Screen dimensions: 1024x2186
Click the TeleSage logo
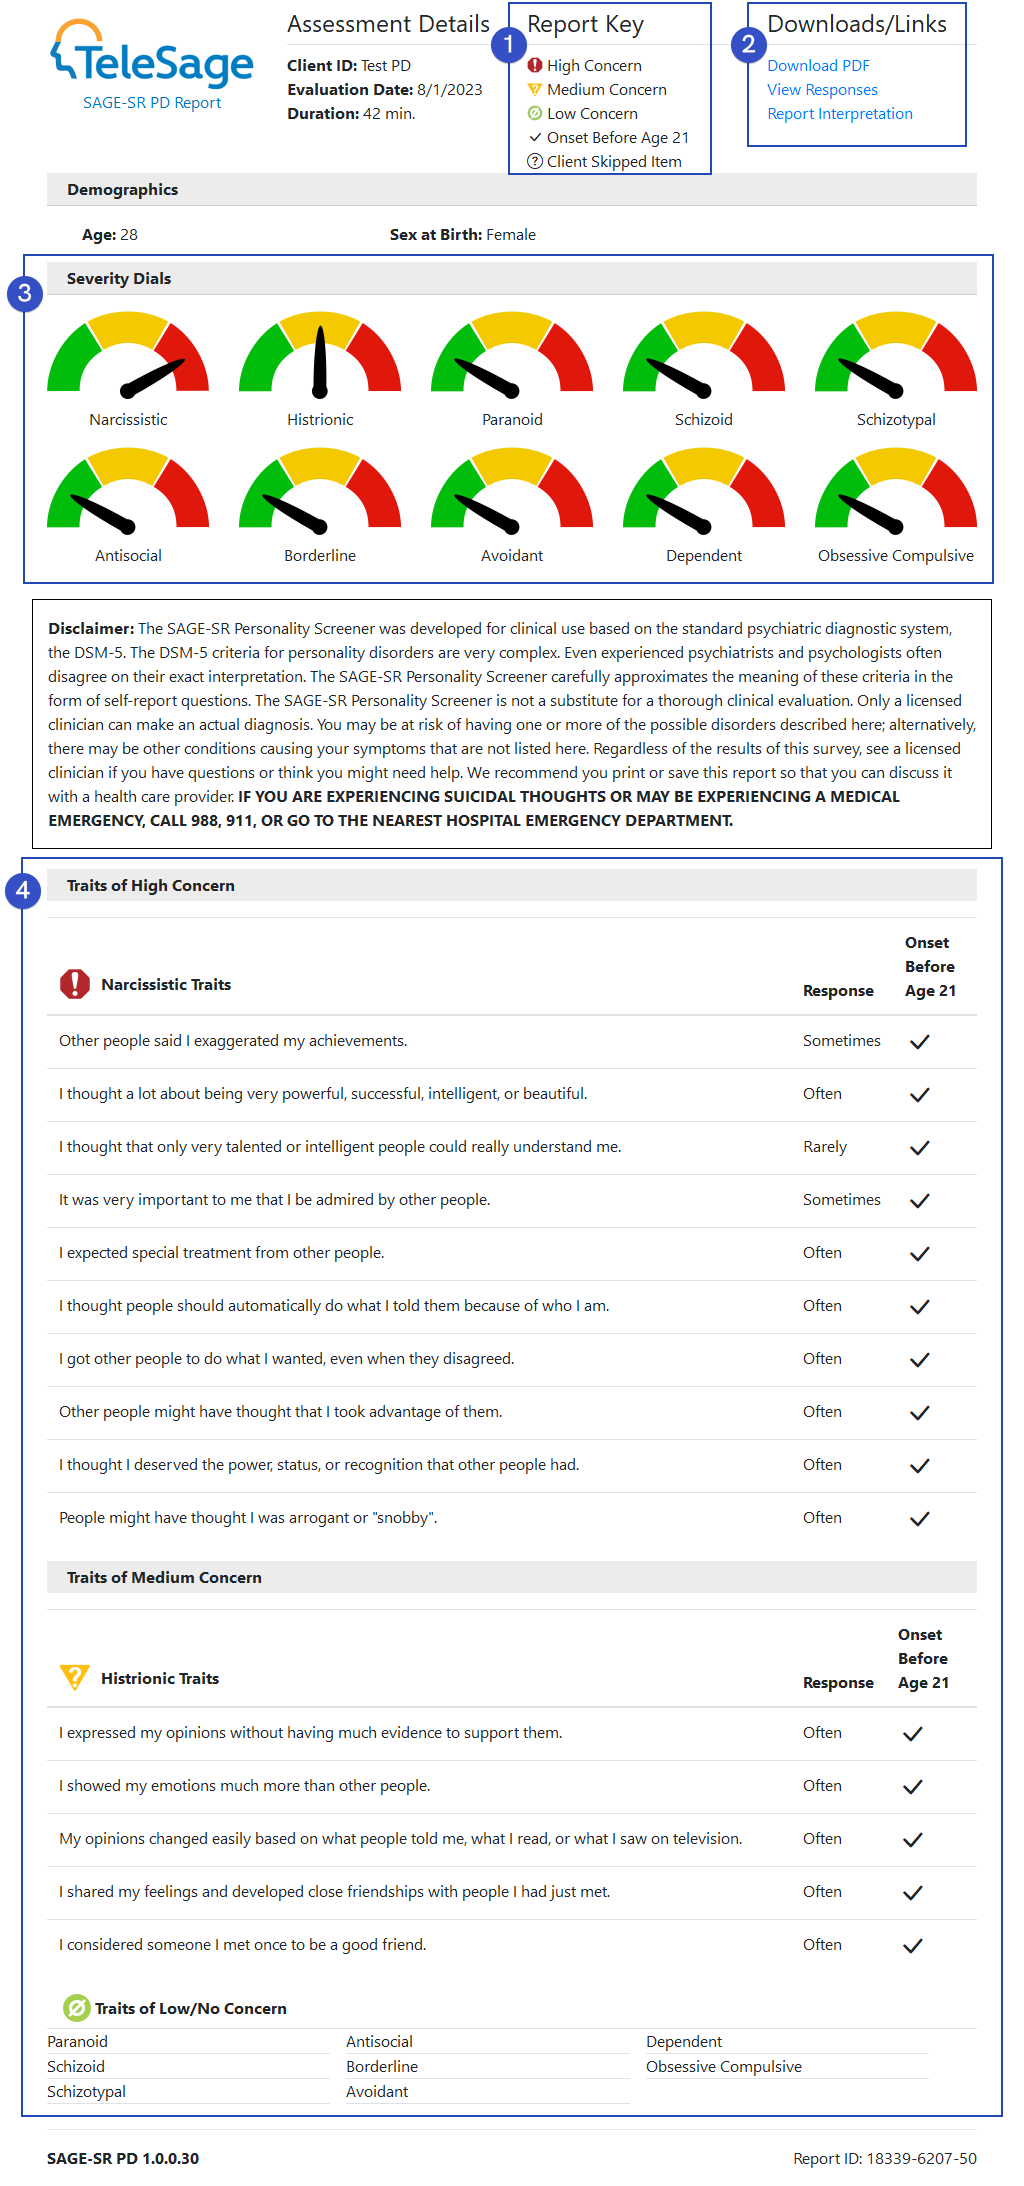(x=150, y=60)
